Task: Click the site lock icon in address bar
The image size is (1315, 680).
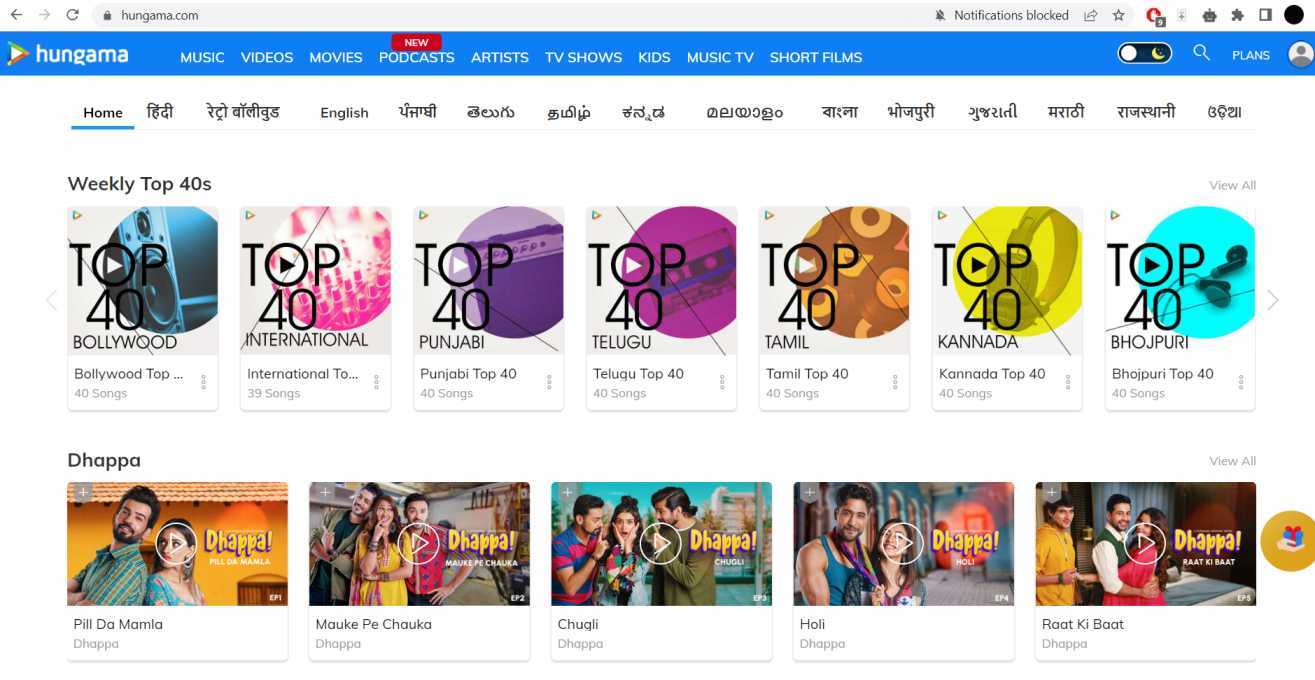Action: coord(108,16)
